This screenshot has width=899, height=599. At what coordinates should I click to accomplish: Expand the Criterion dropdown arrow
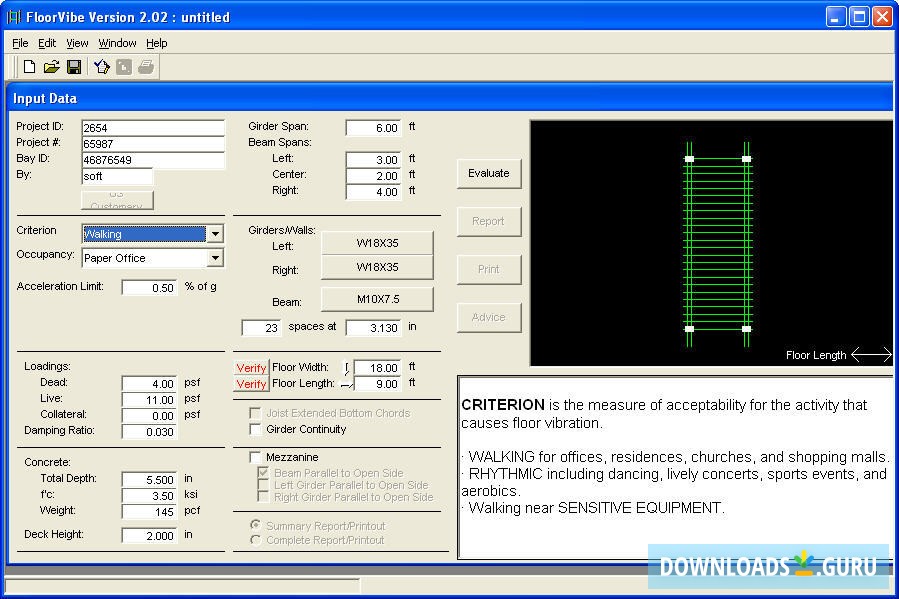[214, 234]
